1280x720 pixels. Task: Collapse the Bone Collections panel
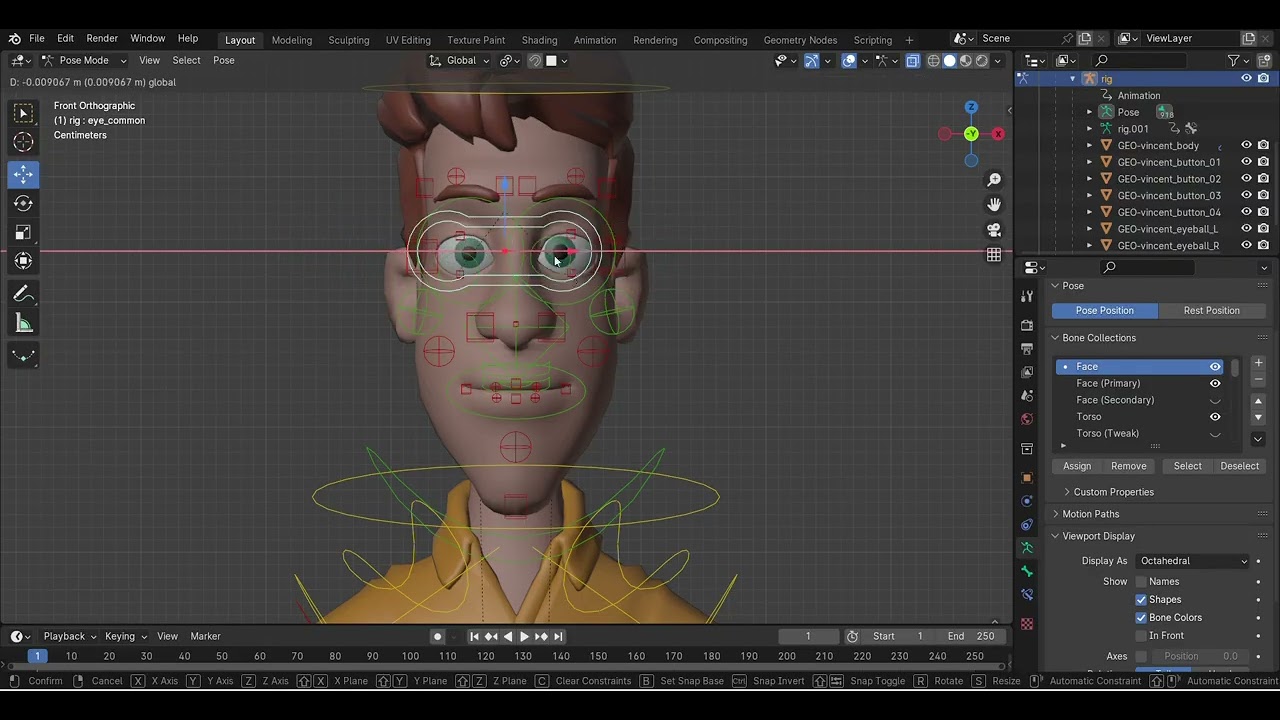click(x=1098, y=338)
